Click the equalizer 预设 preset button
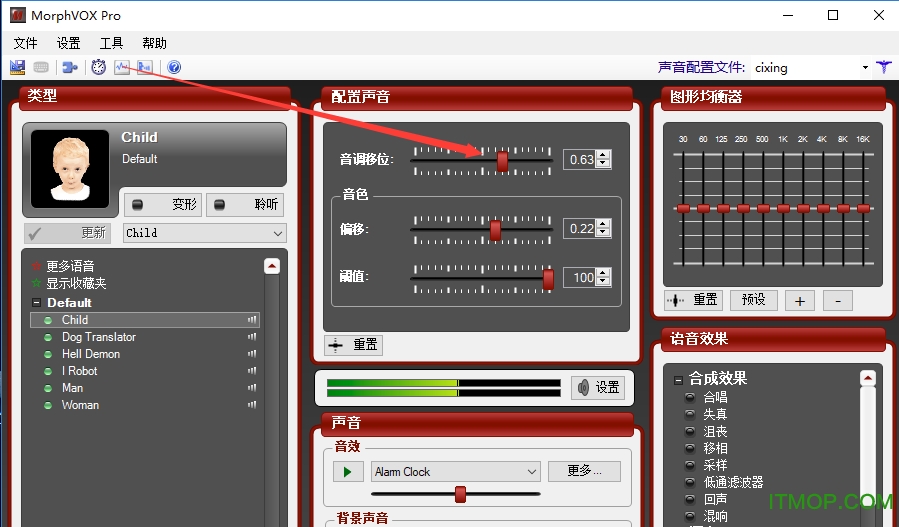The width and height of the screenshot is (899, 527). pyautogui.click(x=753, y=300)
